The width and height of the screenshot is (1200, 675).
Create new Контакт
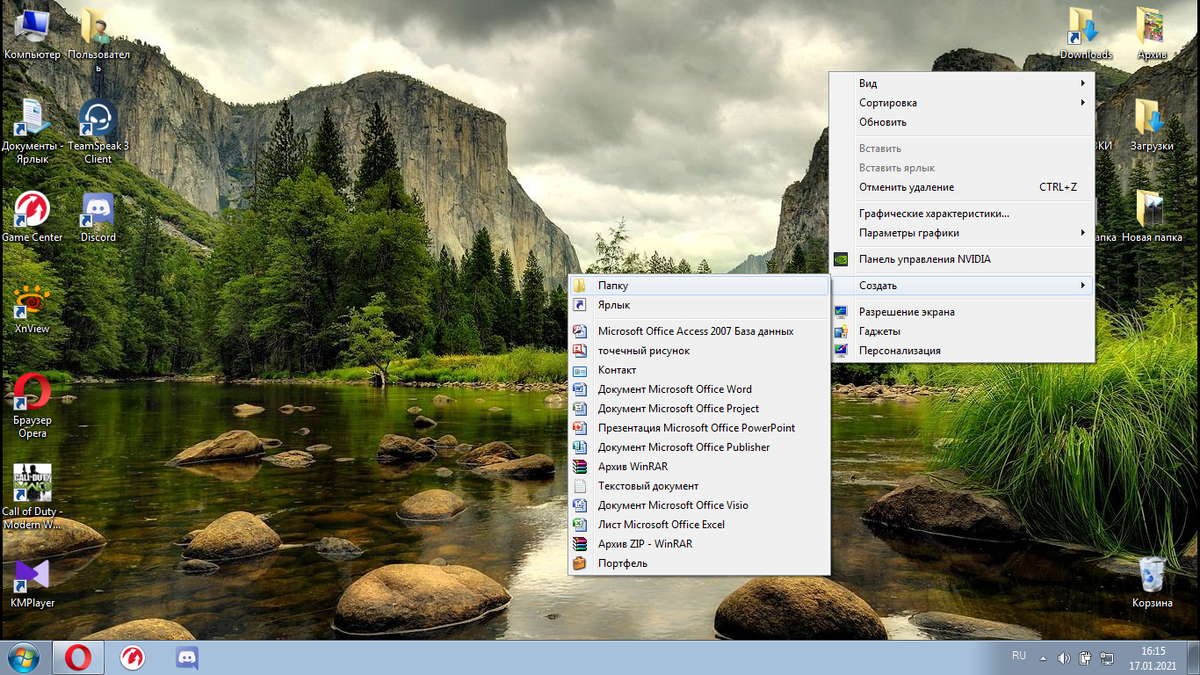(x=699, y=370)
